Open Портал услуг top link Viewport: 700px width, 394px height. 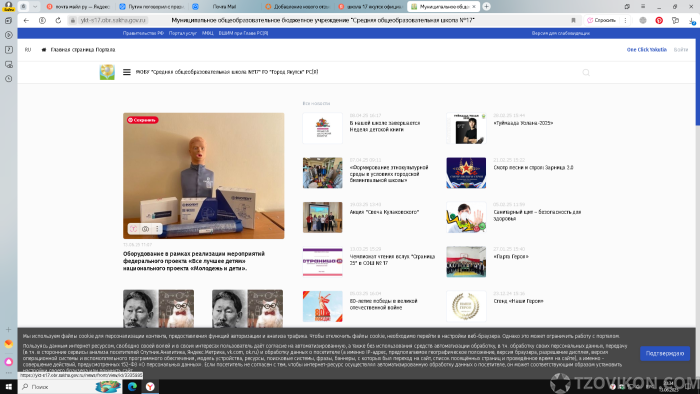(183, 33)
